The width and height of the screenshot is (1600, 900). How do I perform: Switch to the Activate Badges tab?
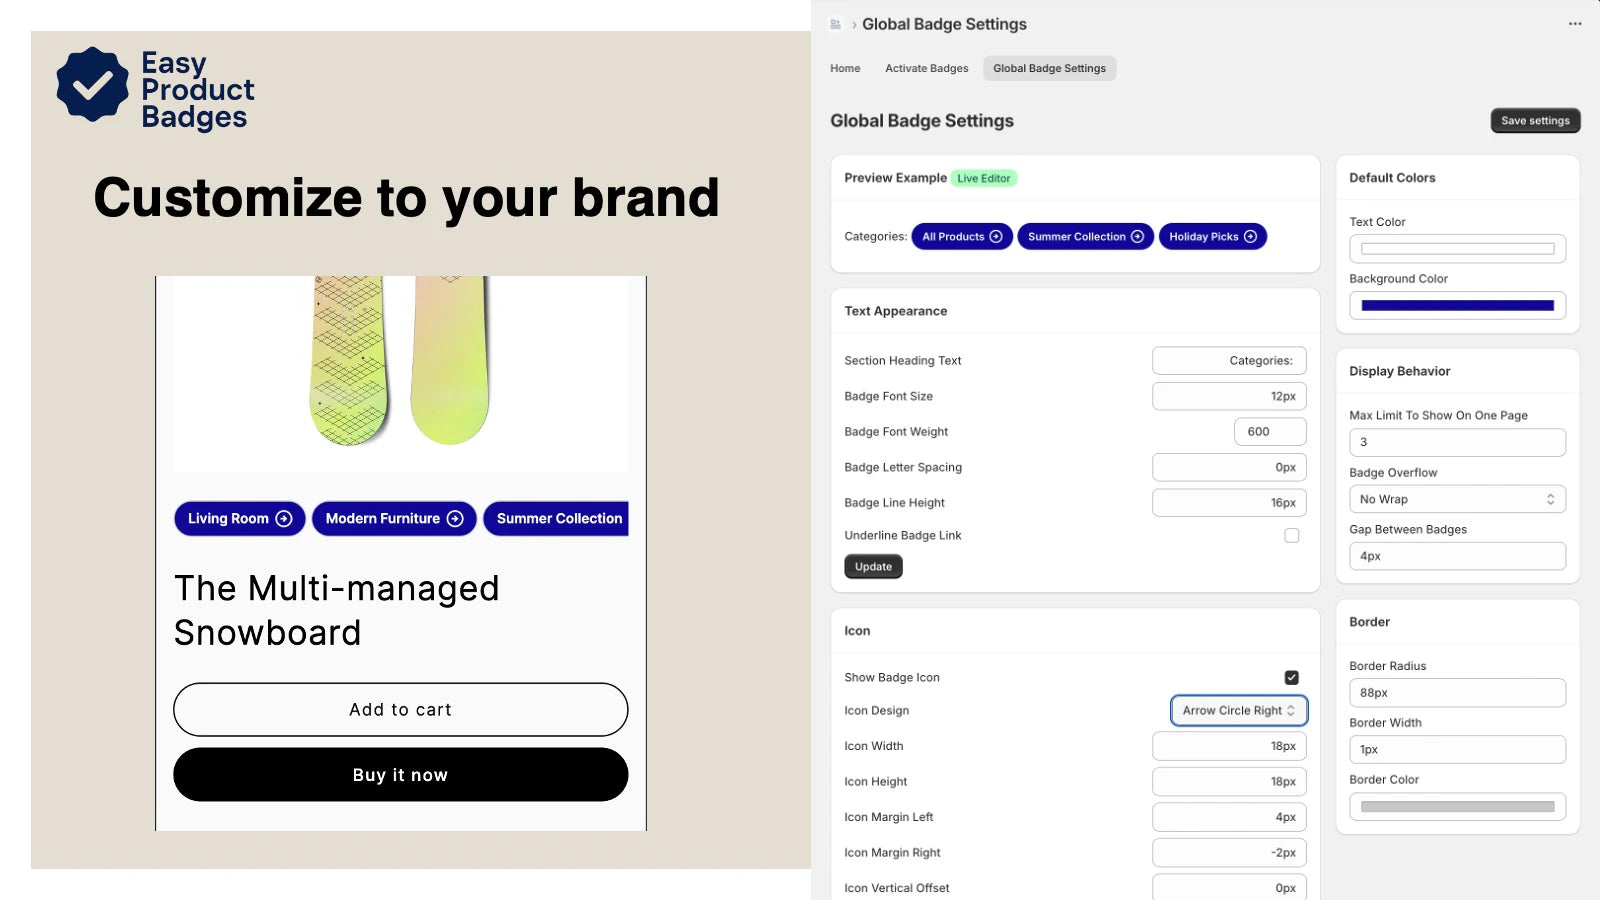926,69
